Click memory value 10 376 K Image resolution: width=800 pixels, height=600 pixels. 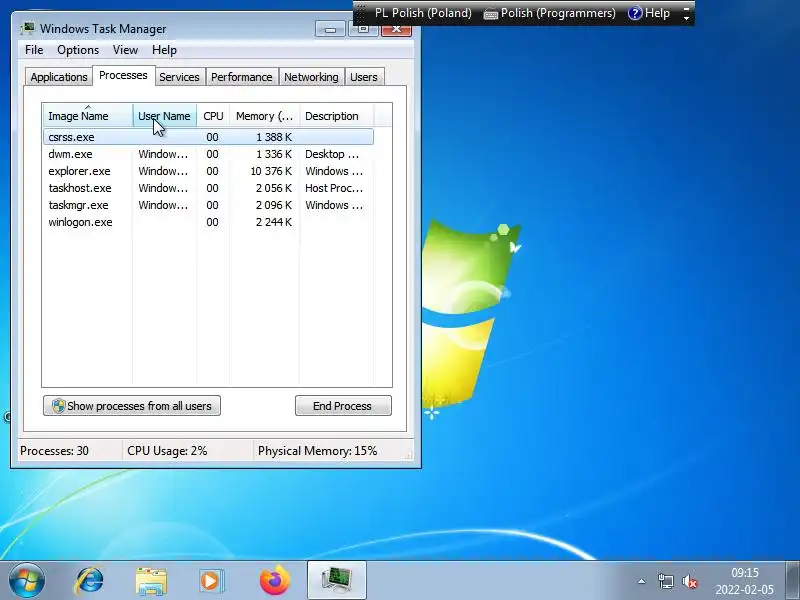(271, 171)
